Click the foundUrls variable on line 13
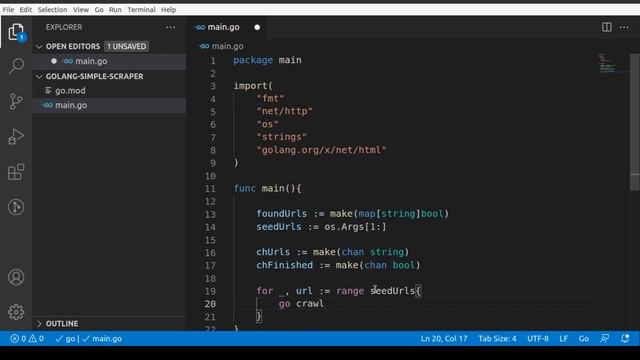Viewport: 640px width, 360px height. pyautogui.click(x=282, y=214)
